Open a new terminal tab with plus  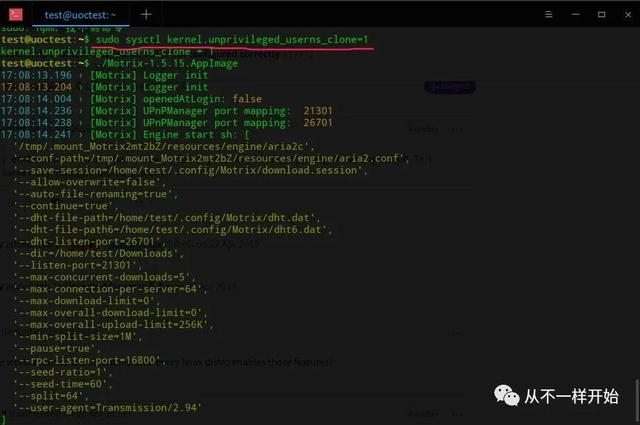(x=146, y=15)
